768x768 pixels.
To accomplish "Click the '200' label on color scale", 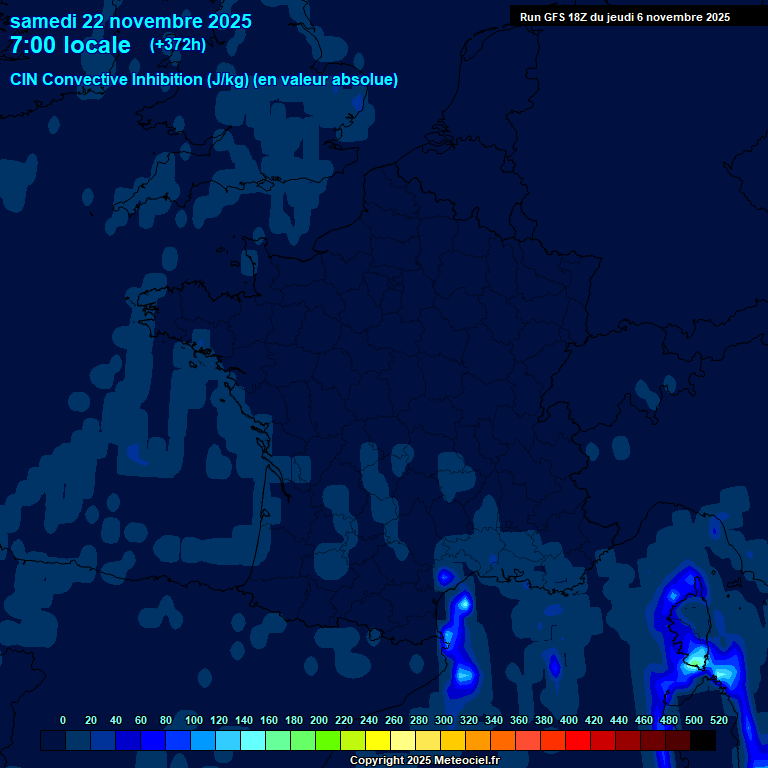I will point(319,721).
